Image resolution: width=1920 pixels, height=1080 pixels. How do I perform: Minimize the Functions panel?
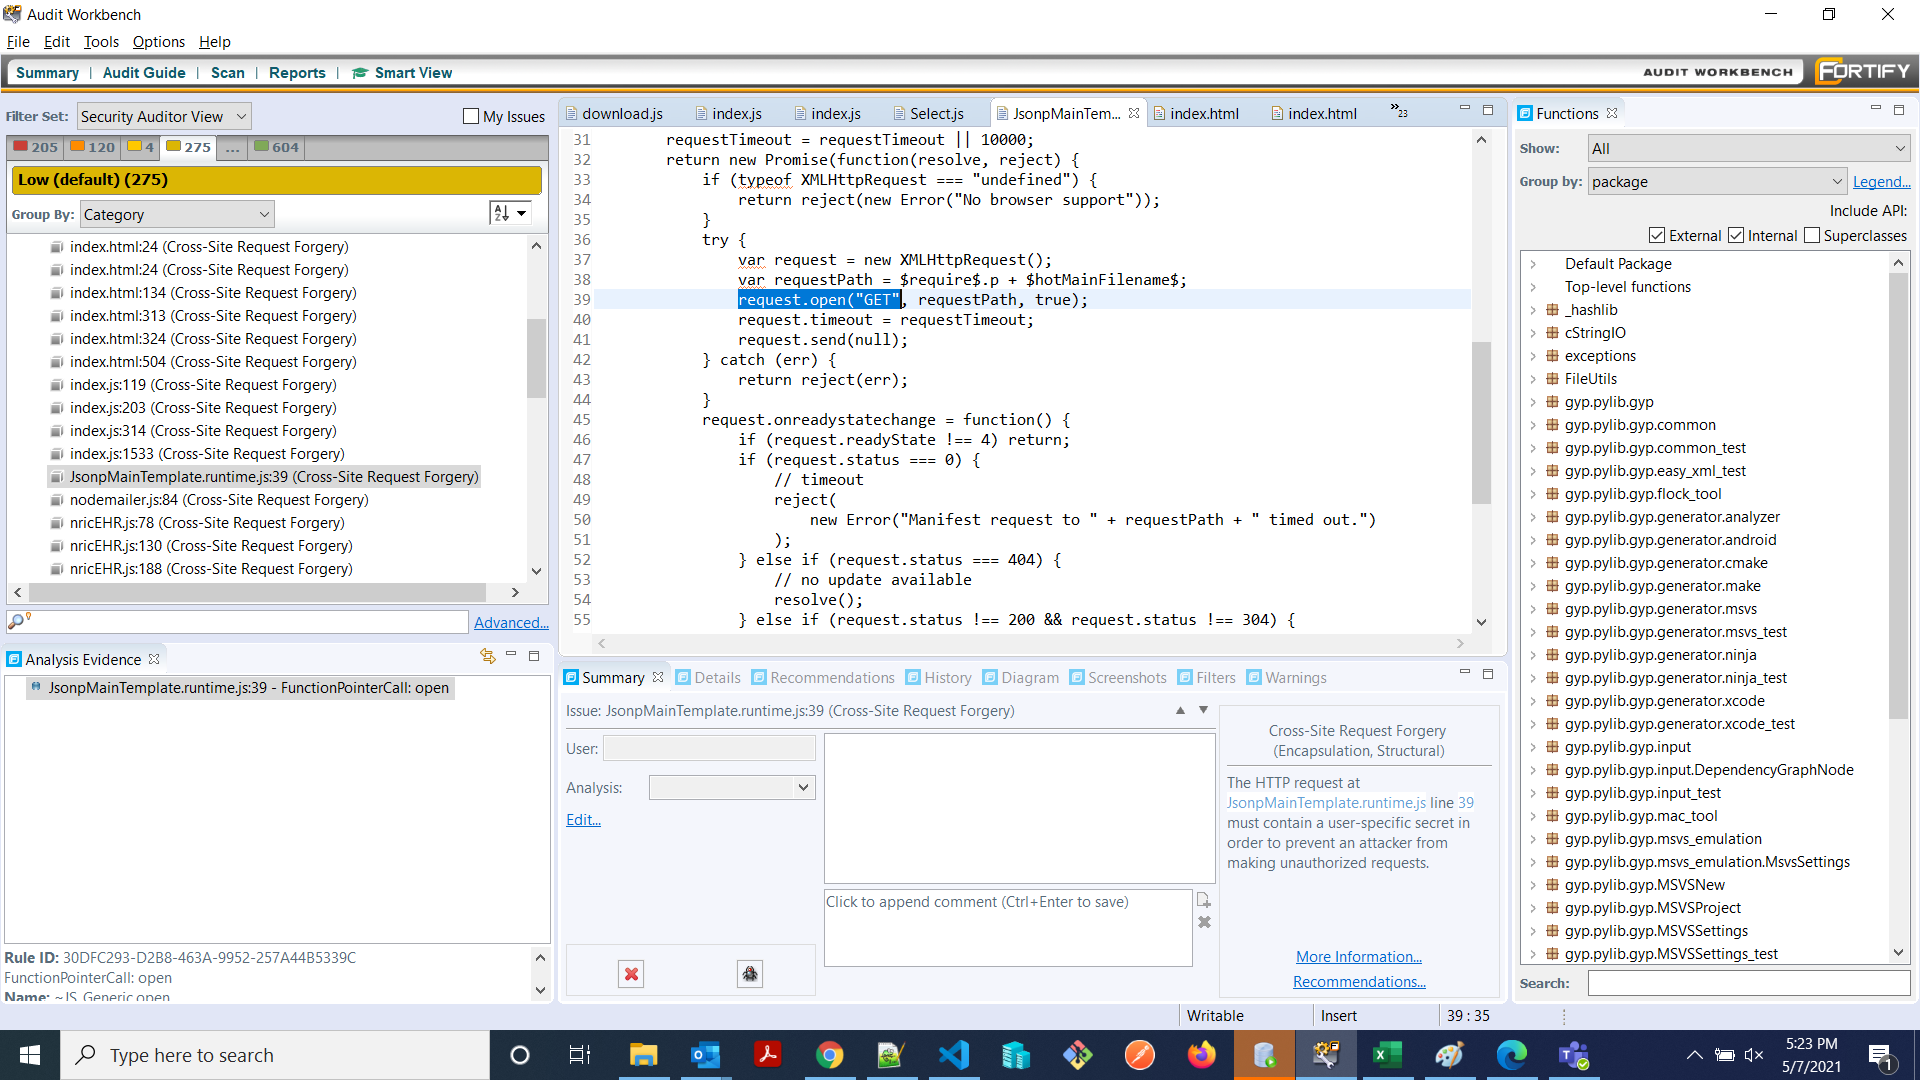click(1876, 109)
